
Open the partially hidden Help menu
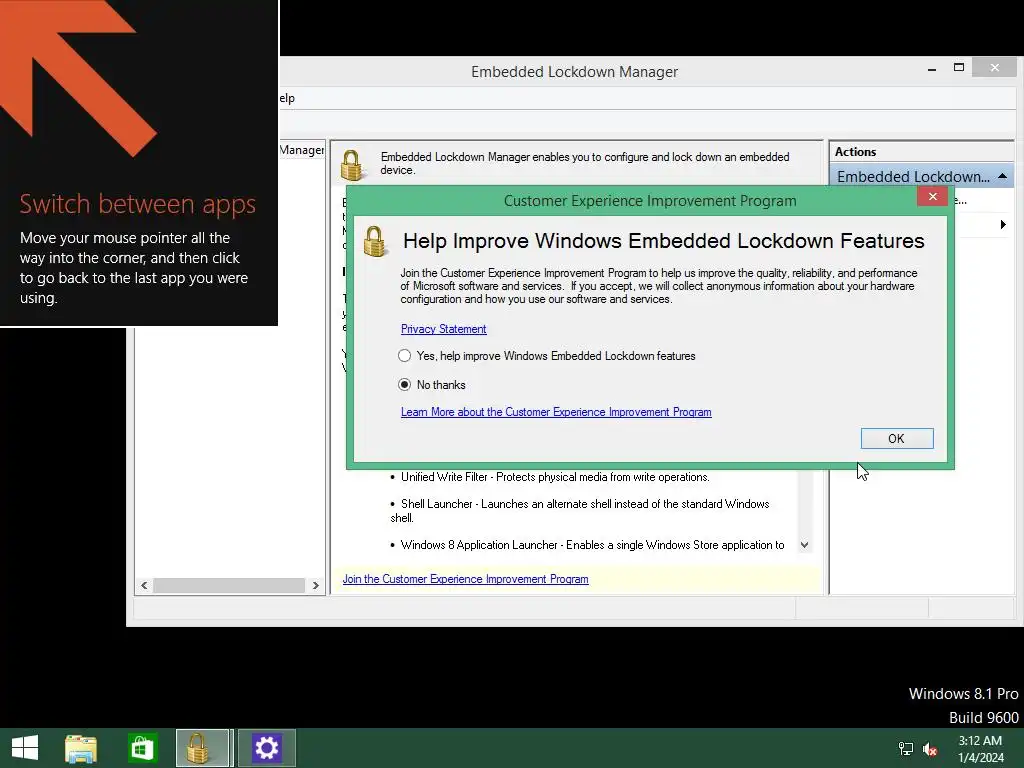pyautogui.click(x=287, y=98)
